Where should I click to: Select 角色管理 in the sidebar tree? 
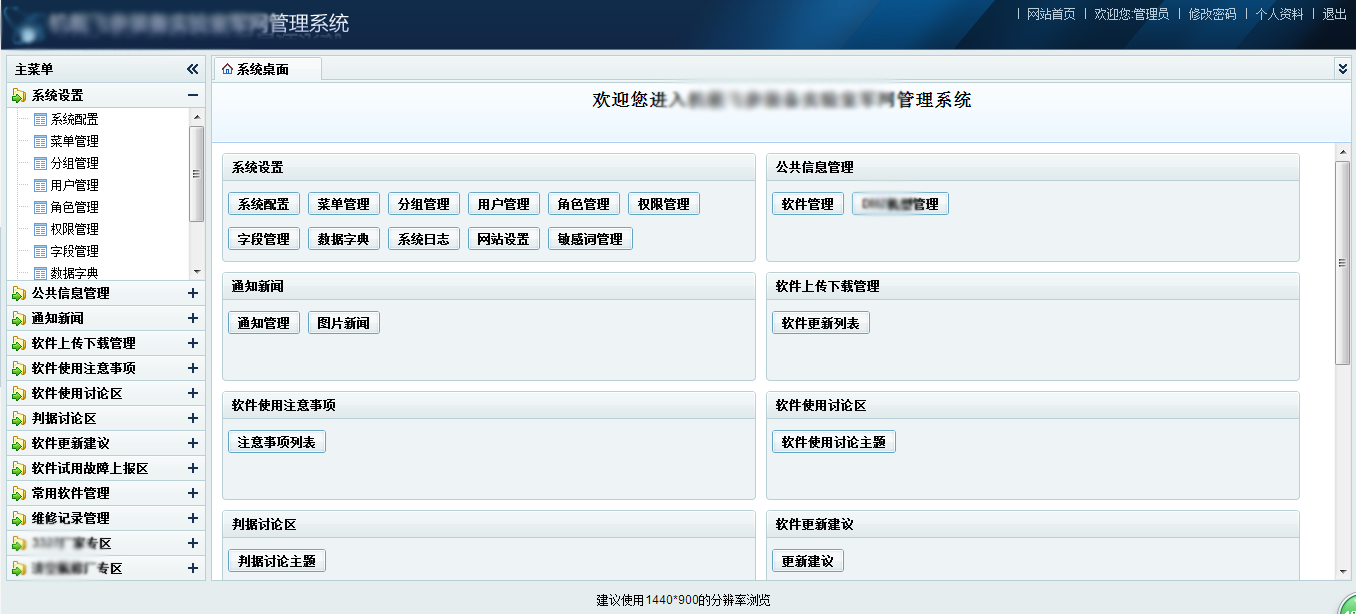pos(74,207)
